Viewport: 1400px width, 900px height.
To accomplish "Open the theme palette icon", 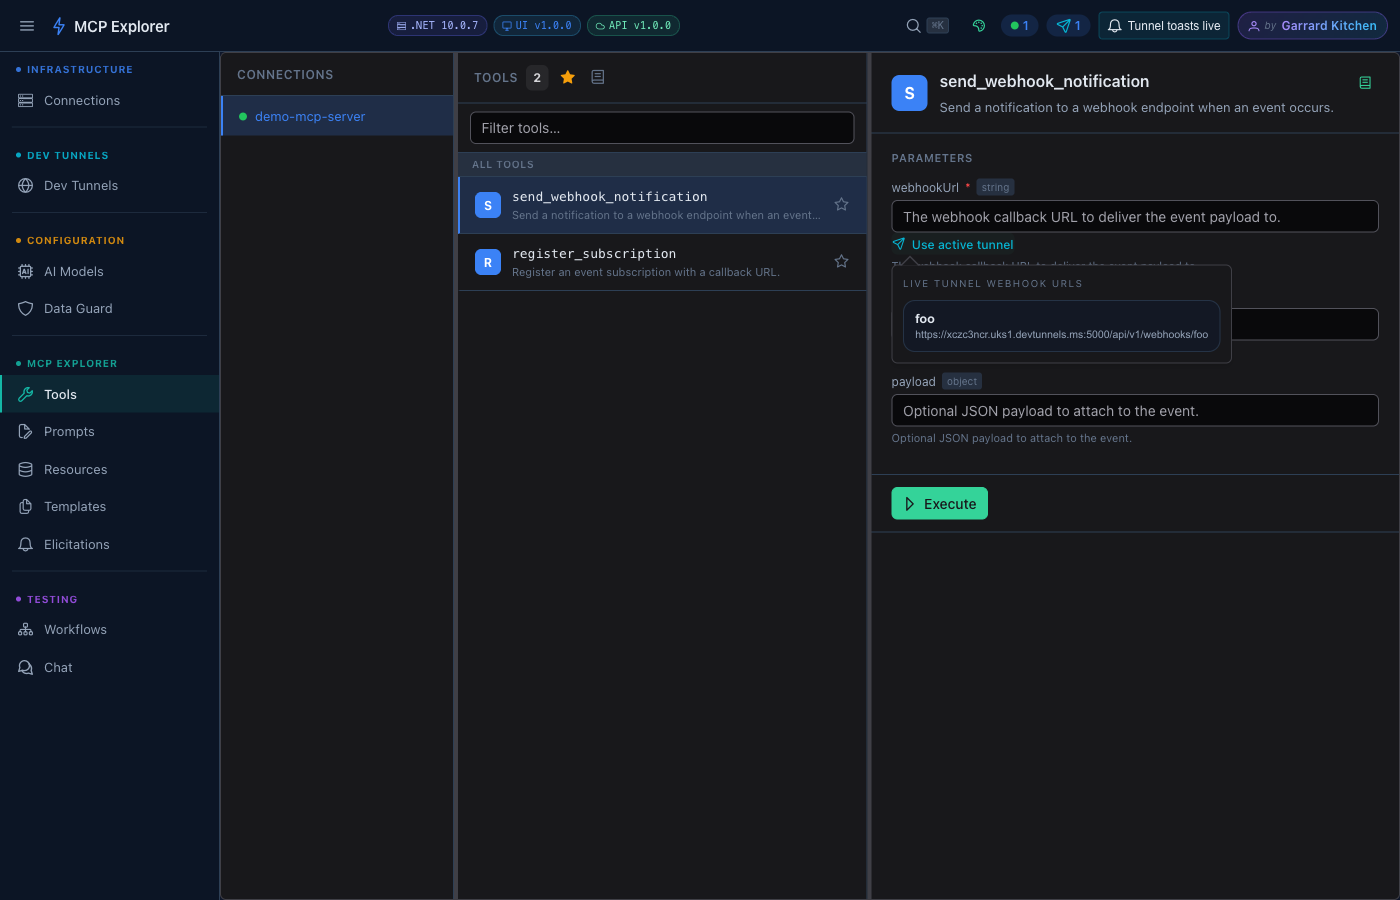I will (x=979, y=26).
